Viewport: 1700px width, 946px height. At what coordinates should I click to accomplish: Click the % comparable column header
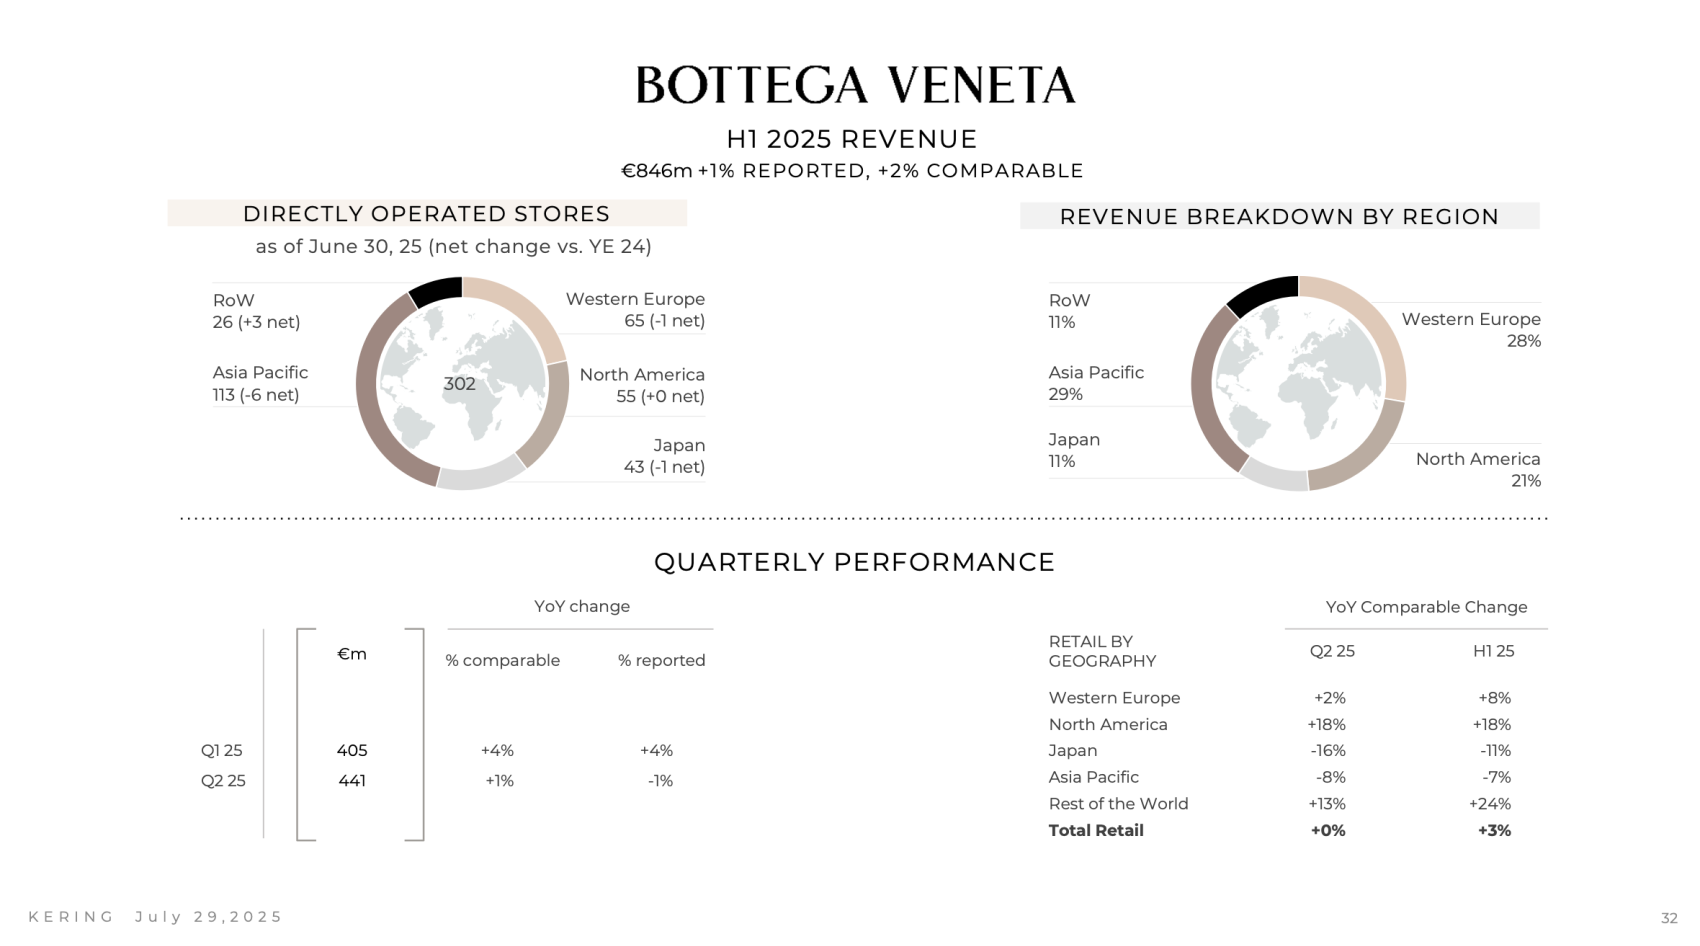pyautogui.click(x=503, y=660)
